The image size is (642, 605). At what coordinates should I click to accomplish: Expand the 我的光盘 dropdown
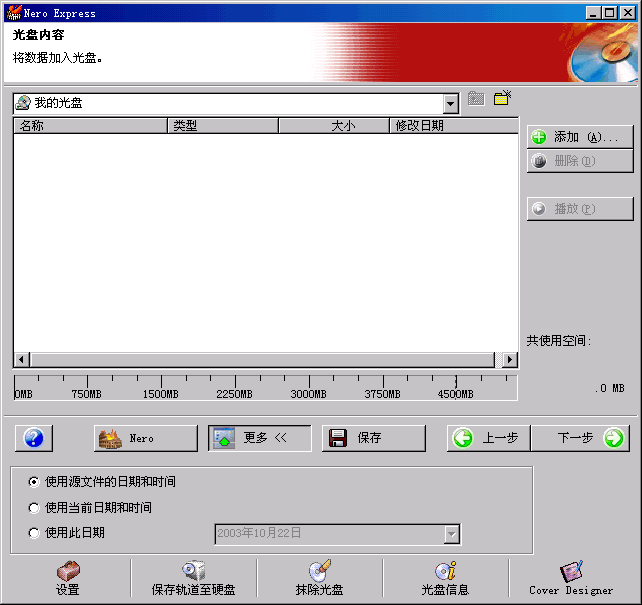coord(451,103)
